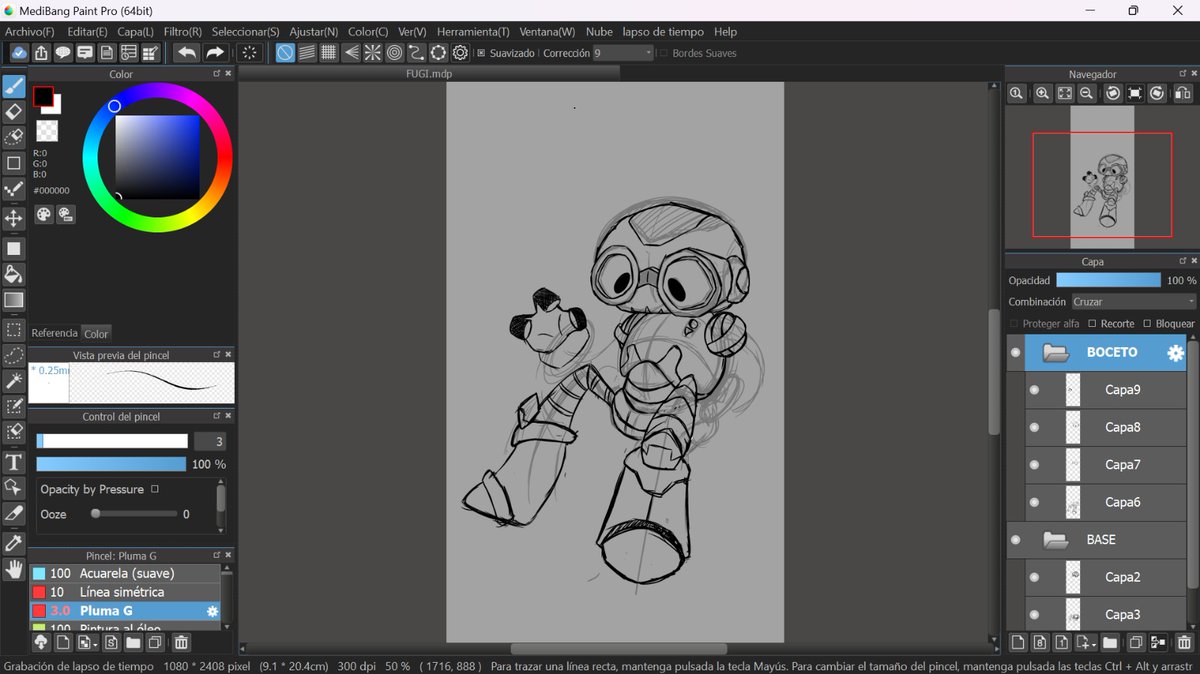Viewport: 1200px width, 674px height.
Task: Toggle Opacity by Pressure checkbox
Action: [x=154, y=490]
